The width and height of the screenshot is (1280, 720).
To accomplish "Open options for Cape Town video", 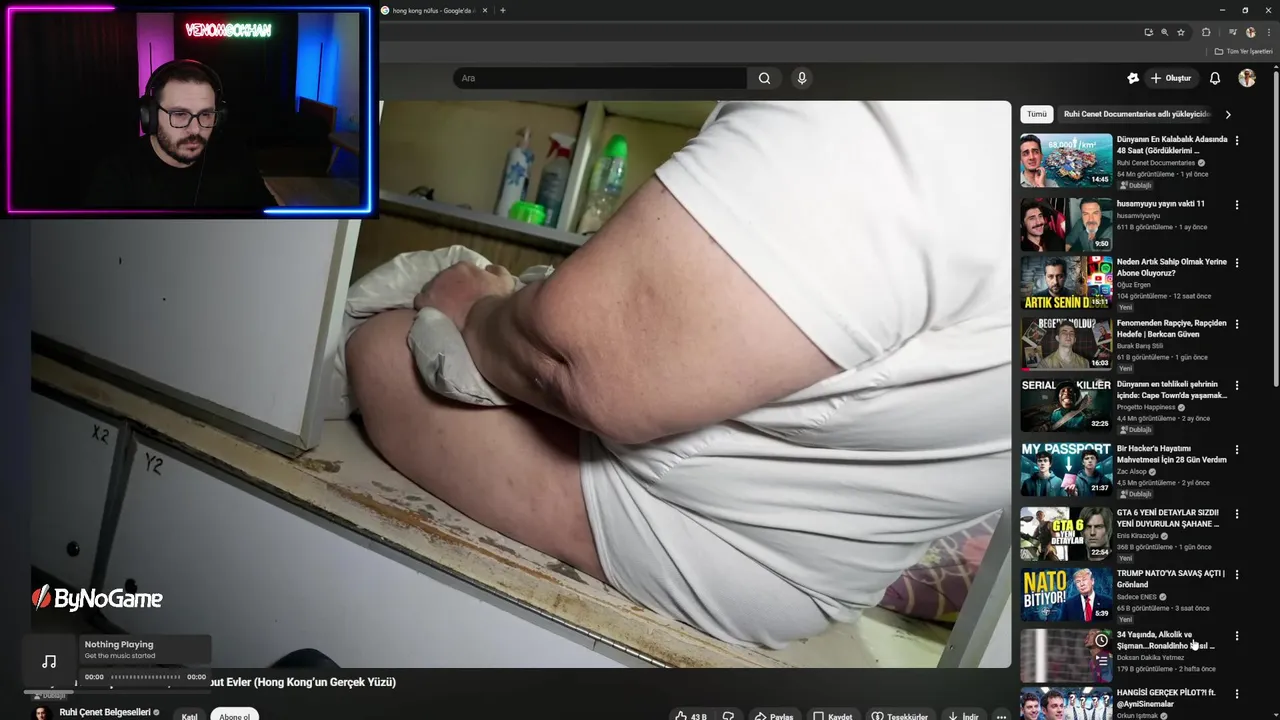I will pos(1237,385).
